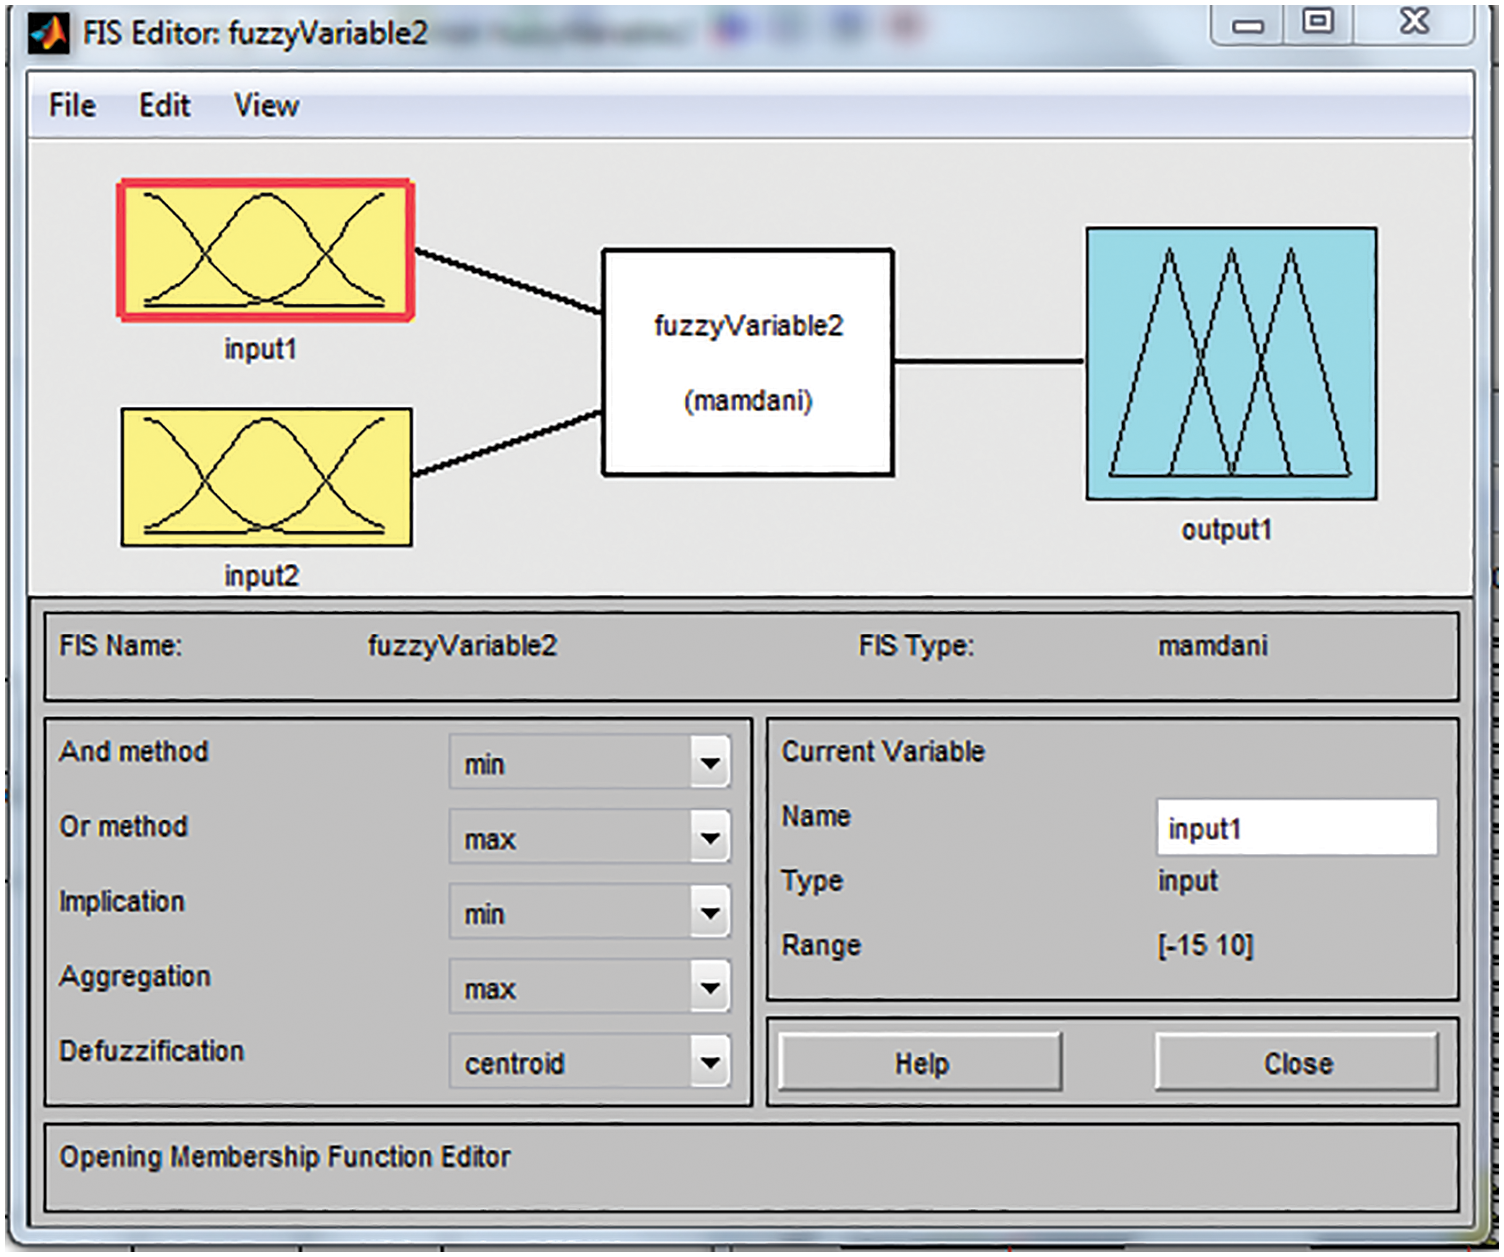Maximize the FIS Editor window

[1318, 22]
